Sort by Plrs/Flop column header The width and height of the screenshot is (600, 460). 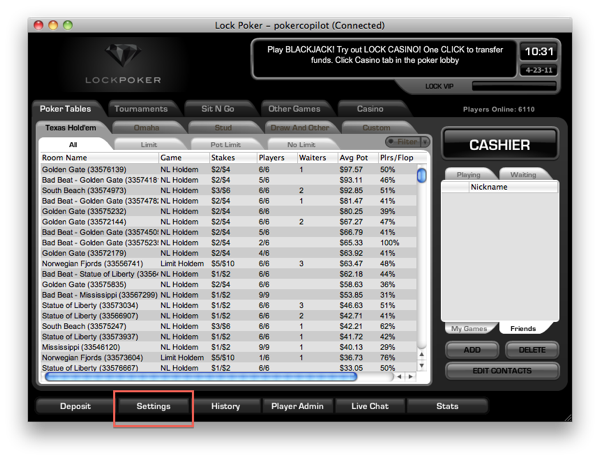(x=402, y=158)
